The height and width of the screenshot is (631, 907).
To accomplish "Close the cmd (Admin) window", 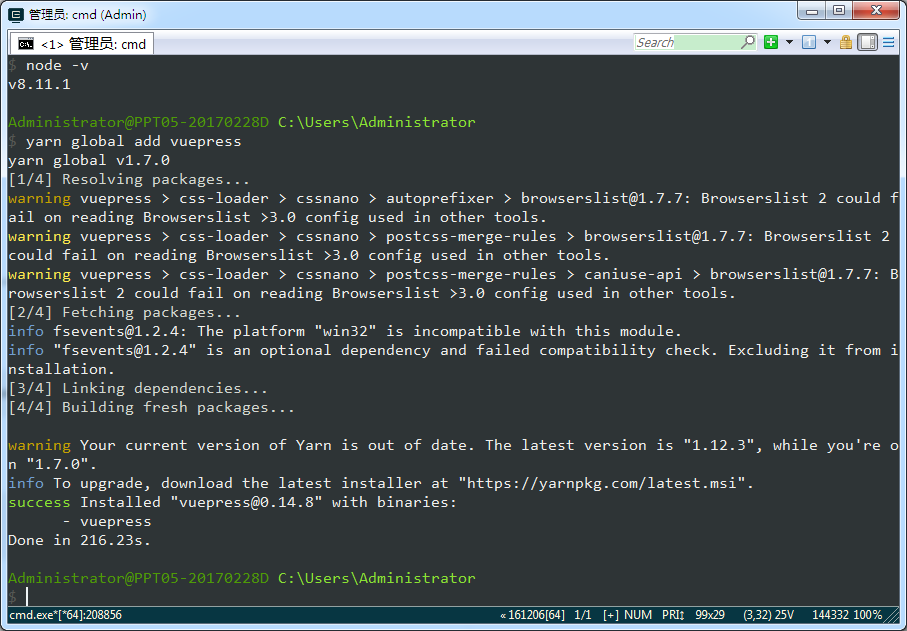I will tap(876, 10).
